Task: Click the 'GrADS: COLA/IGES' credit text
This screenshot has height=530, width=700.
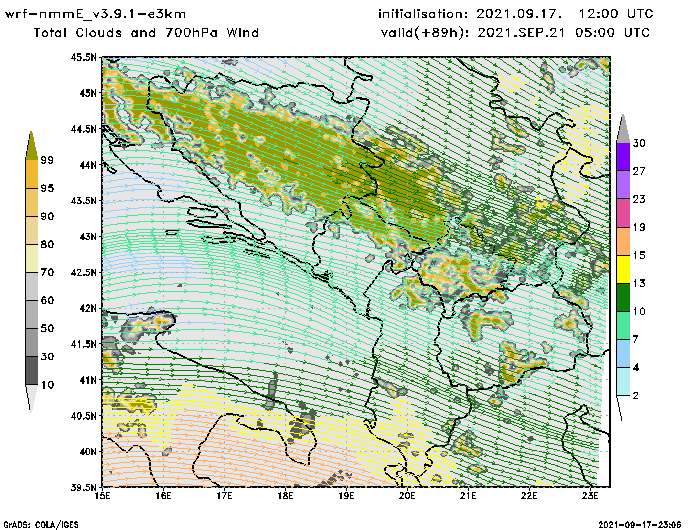Action: click(x=41, y=525)
